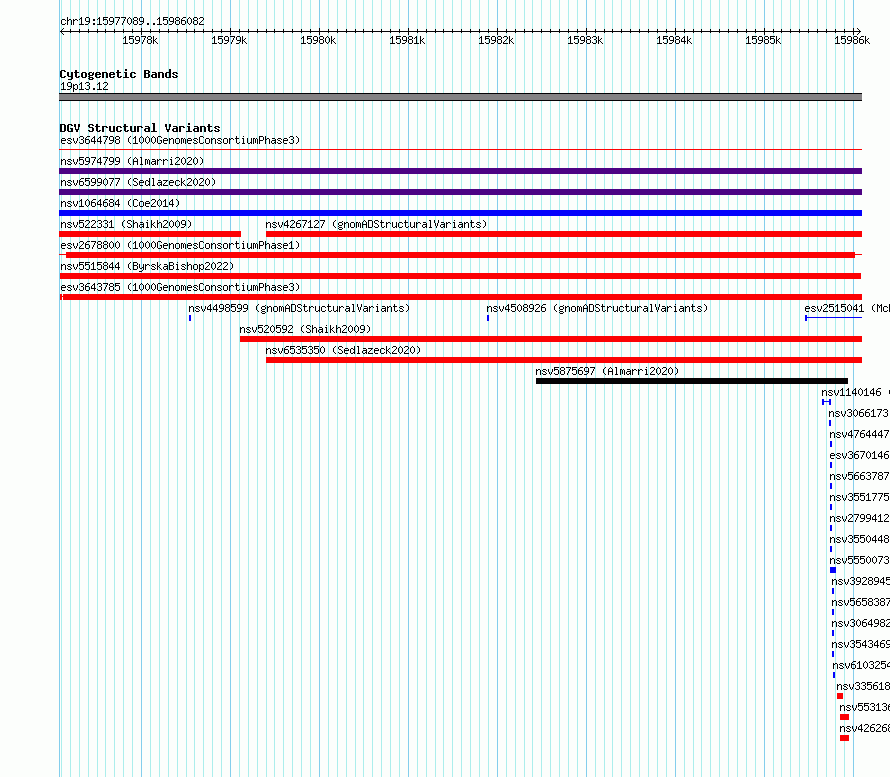The width and height of the screenshot is (890, 777).
Task: Click the esv3644798 (1000GenomesConsortiumPhase3) label
Action: [x=180, y=140]
